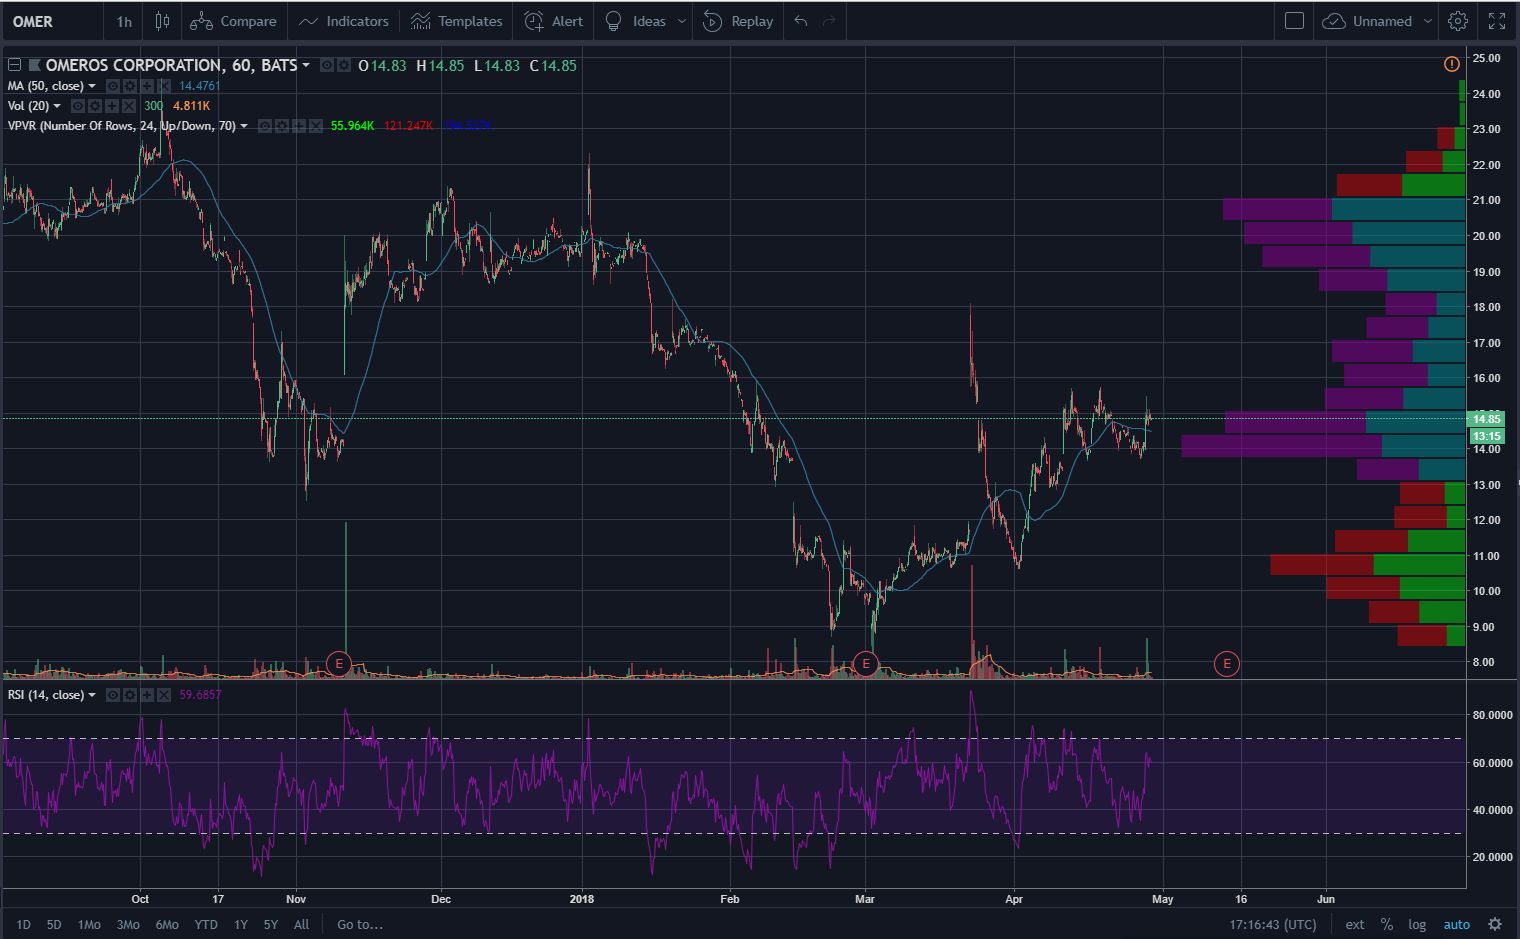
Task: Set range to 5Y
Action: 271,925
